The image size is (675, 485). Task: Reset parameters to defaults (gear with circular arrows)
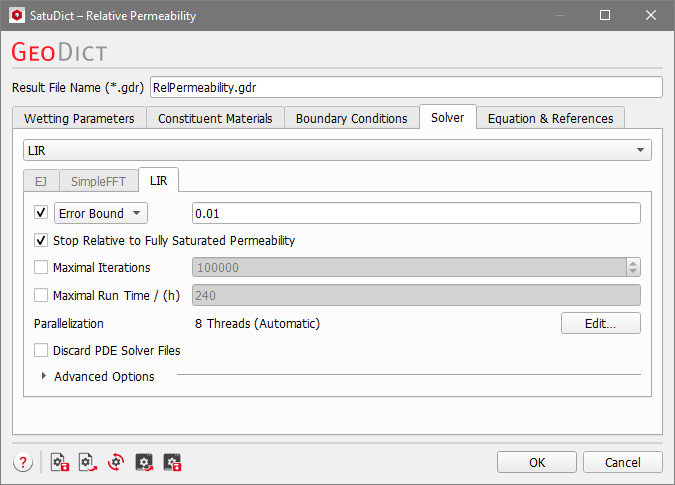(x=116, y=463)
